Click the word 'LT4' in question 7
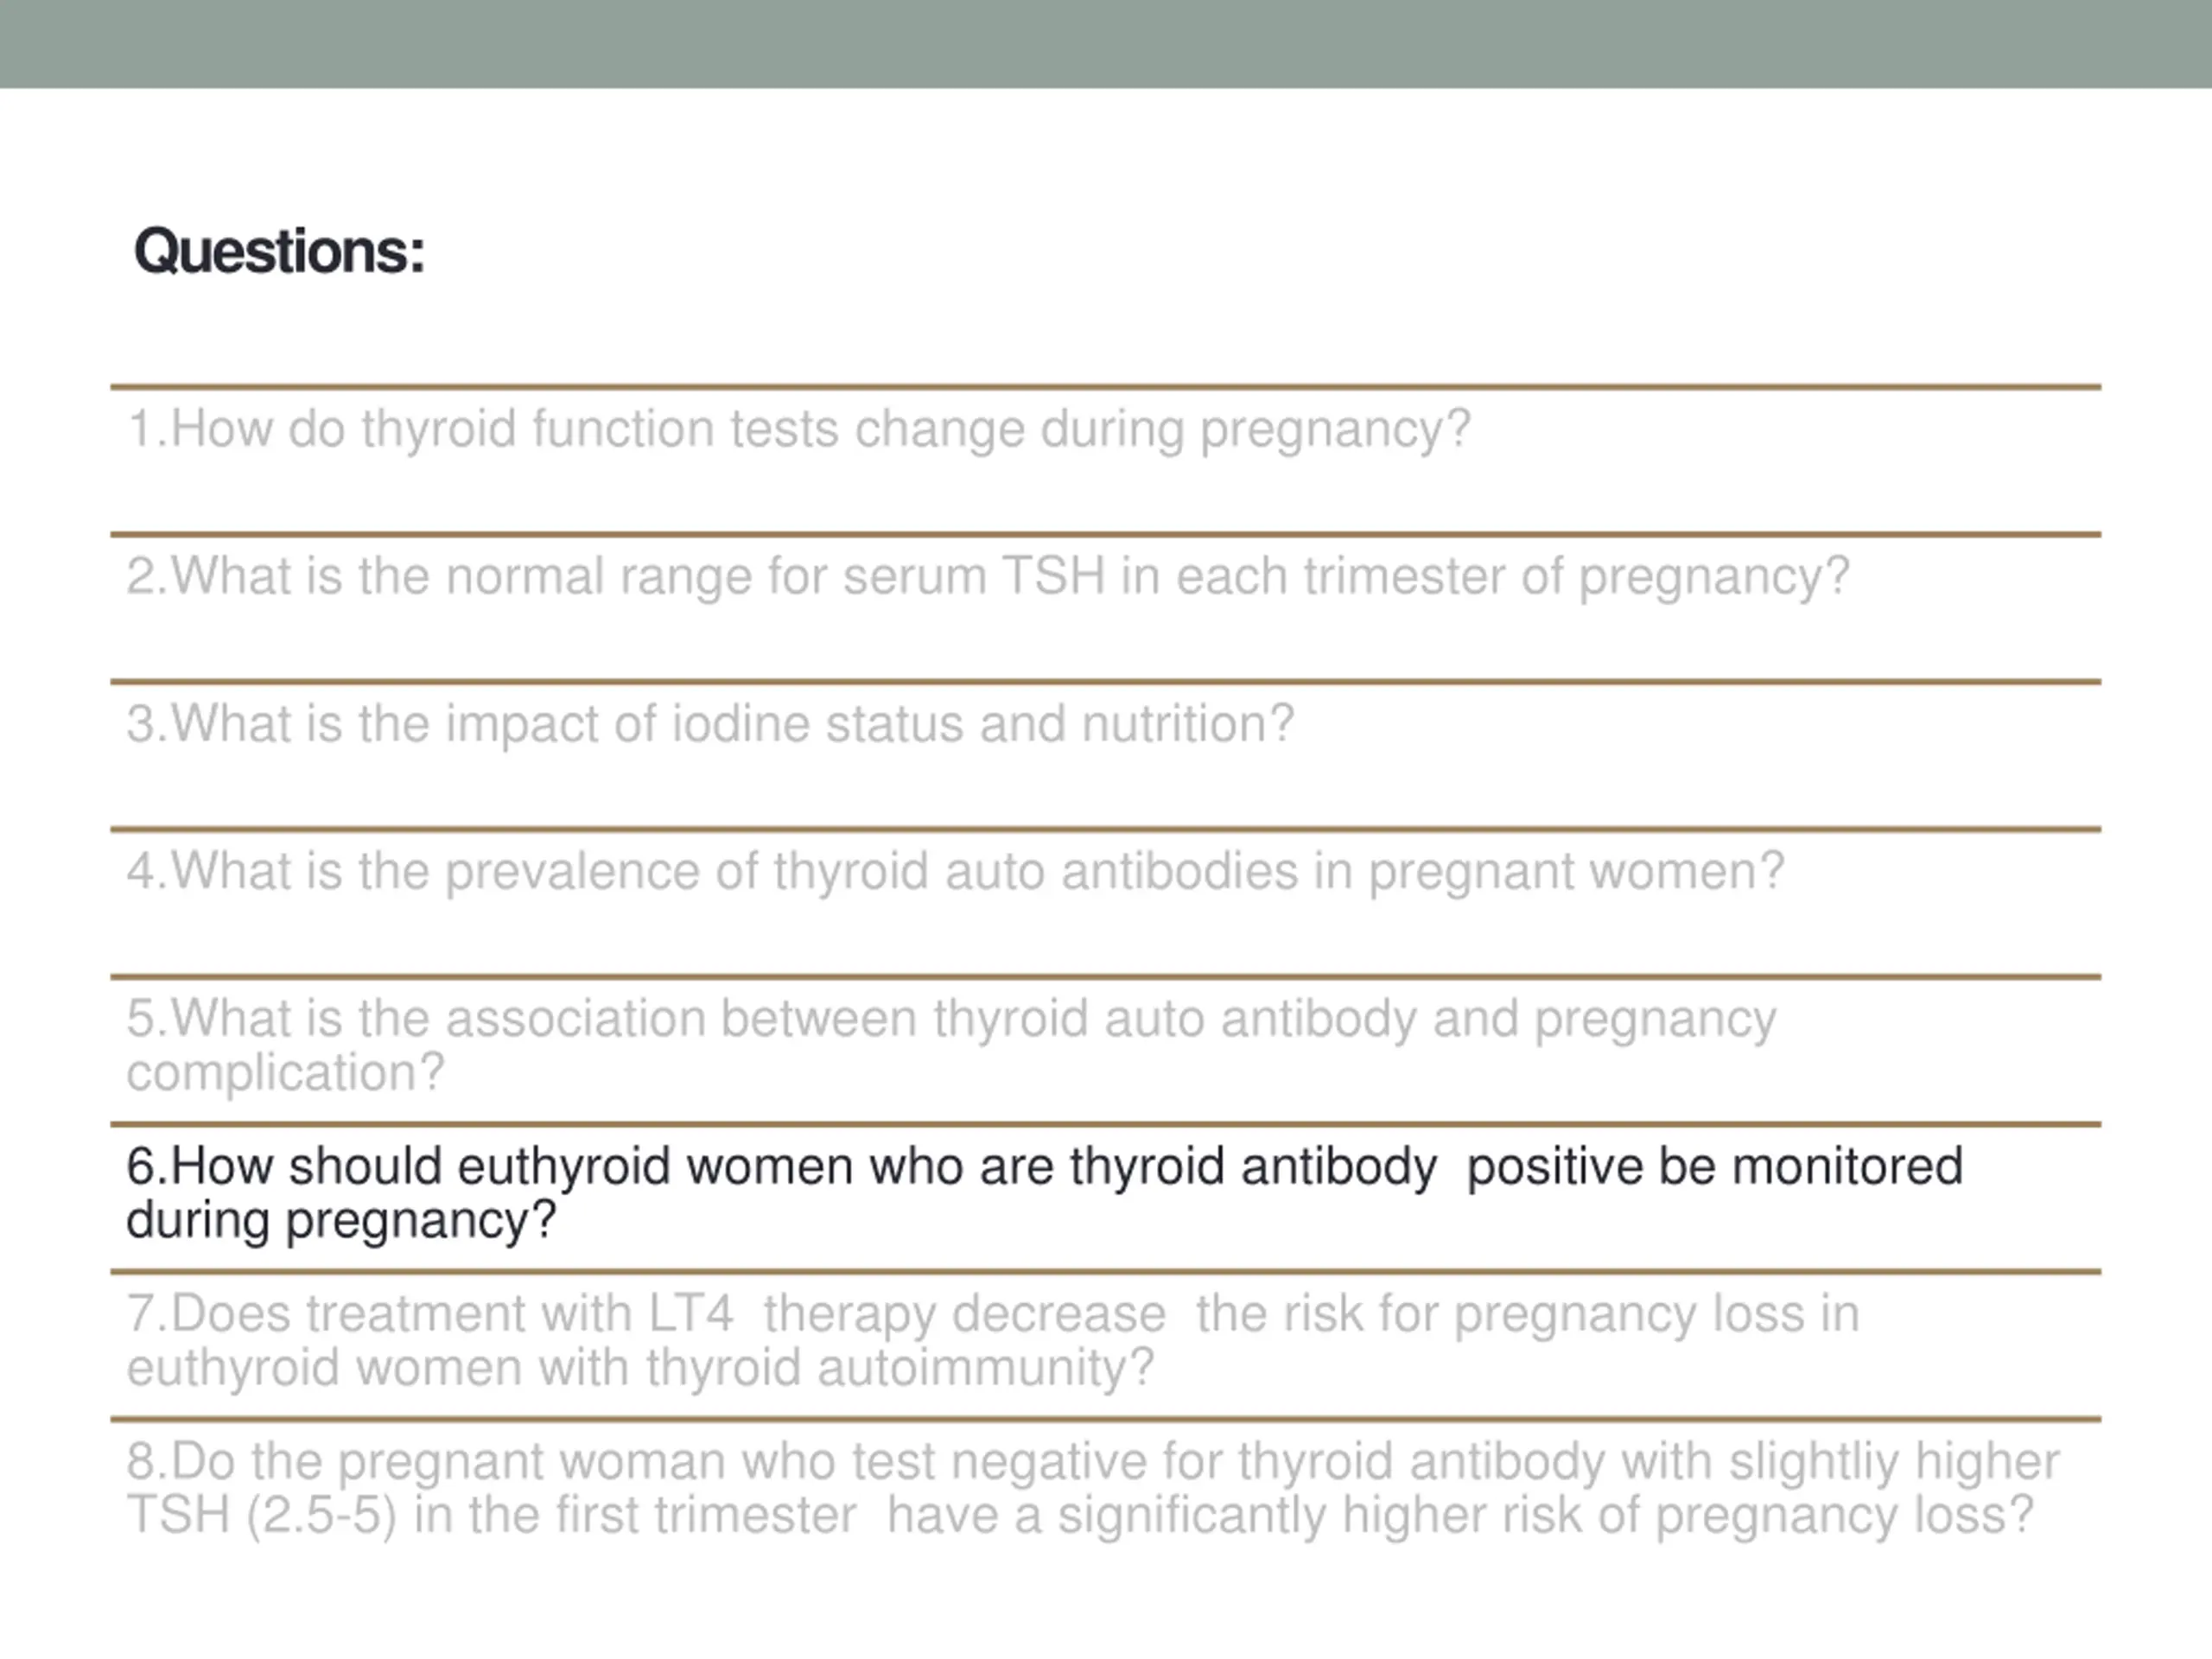Screen dimensions: 2212x1659 point(691,1313)
